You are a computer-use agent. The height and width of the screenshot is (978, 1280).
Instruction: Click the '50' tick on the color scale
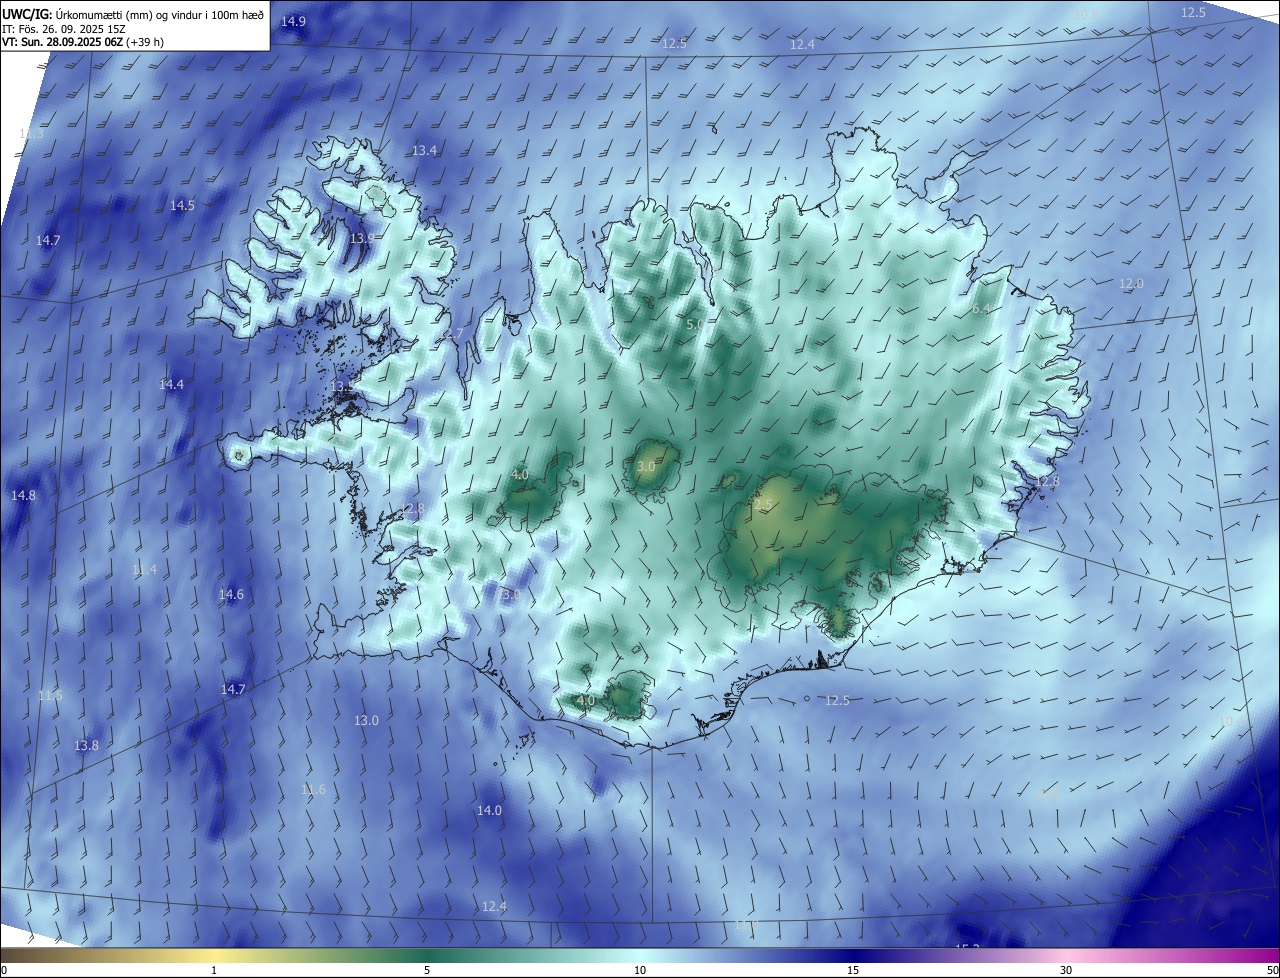point(1272,970)
